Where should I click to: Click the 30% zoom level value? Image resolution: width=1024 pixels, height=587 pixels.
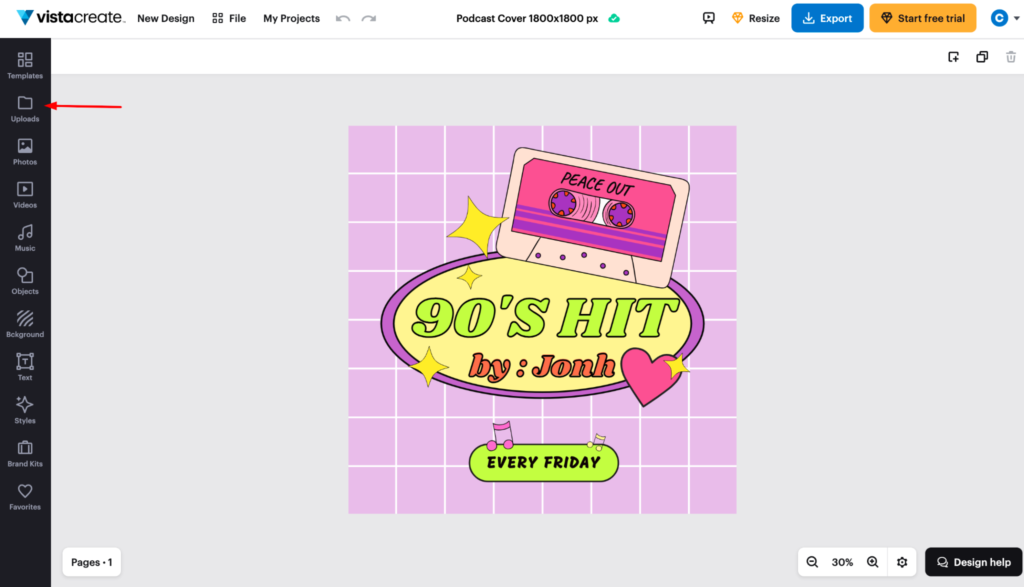[842, 562]
